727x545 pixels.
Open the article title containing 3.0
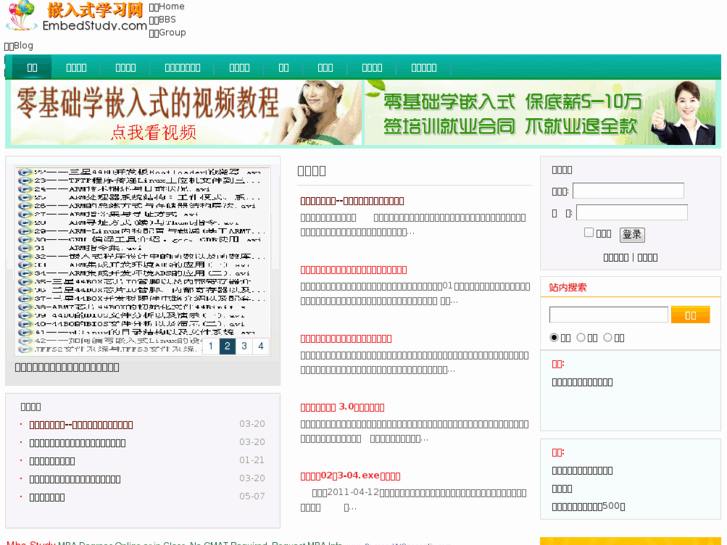coord(342,407)
